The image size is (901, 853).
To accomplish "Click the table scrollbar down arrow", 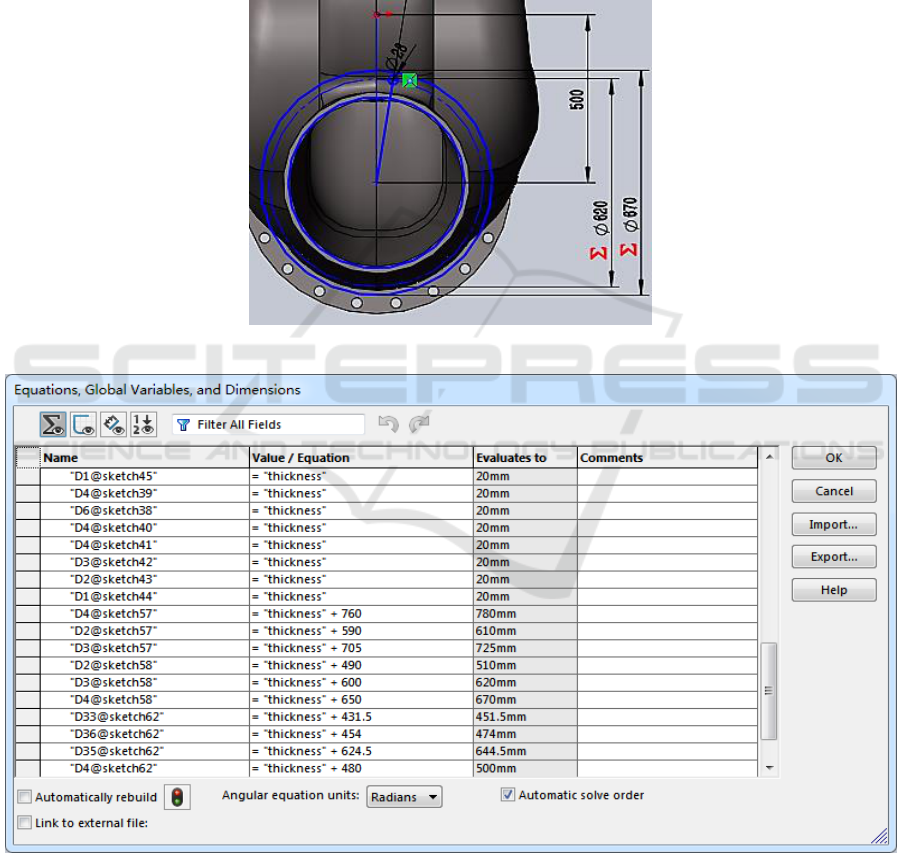I will click(769, 767).
